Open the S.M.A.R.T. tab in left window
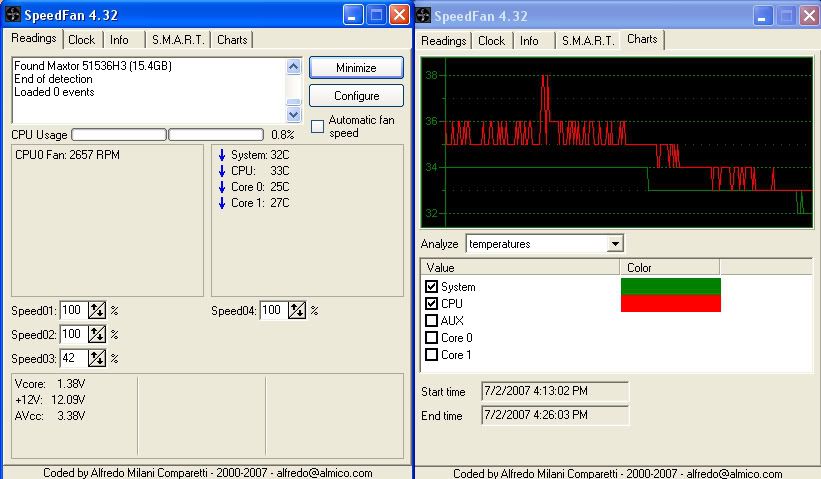Screen dimensions: 821x479 click(x=178, y=40)
